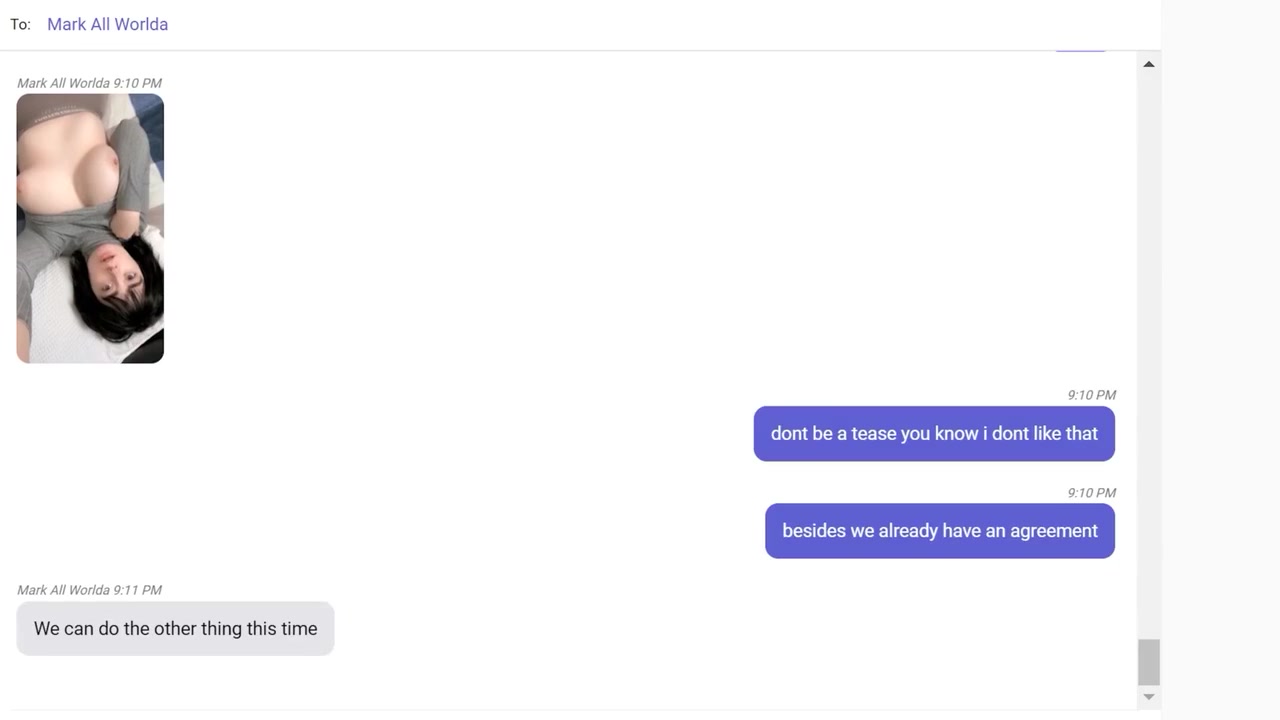
Task: Open the received image attachment thumbnail
Action: pyautogui.click(x=90, y=228)
